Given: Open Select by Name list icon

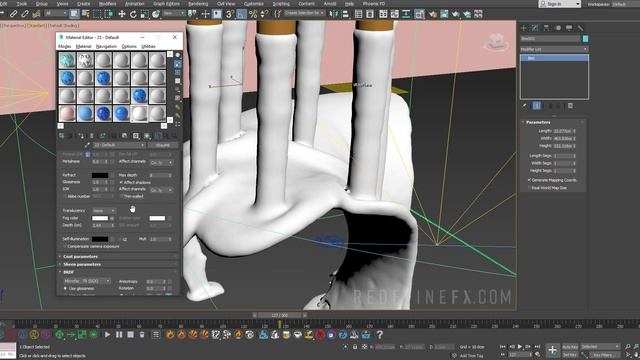Looking at the screenshot, I should [86, 14].
